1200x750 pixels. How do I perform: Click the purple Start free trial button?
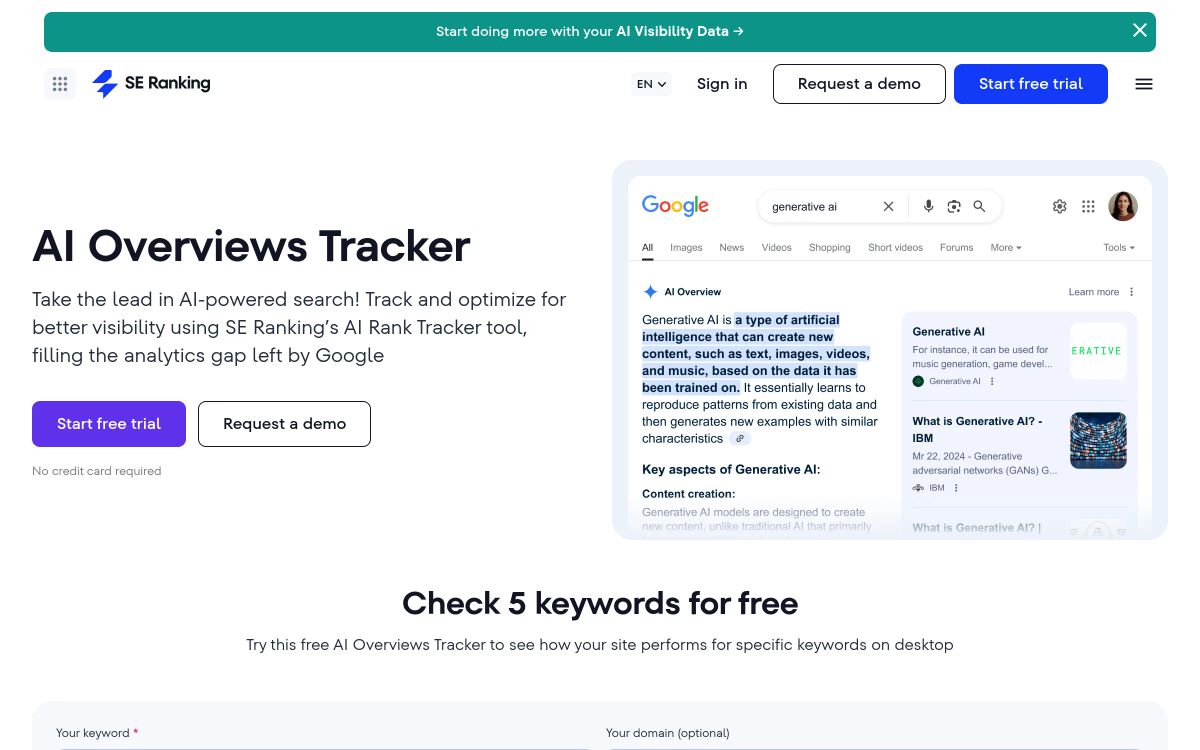[109, 424]
